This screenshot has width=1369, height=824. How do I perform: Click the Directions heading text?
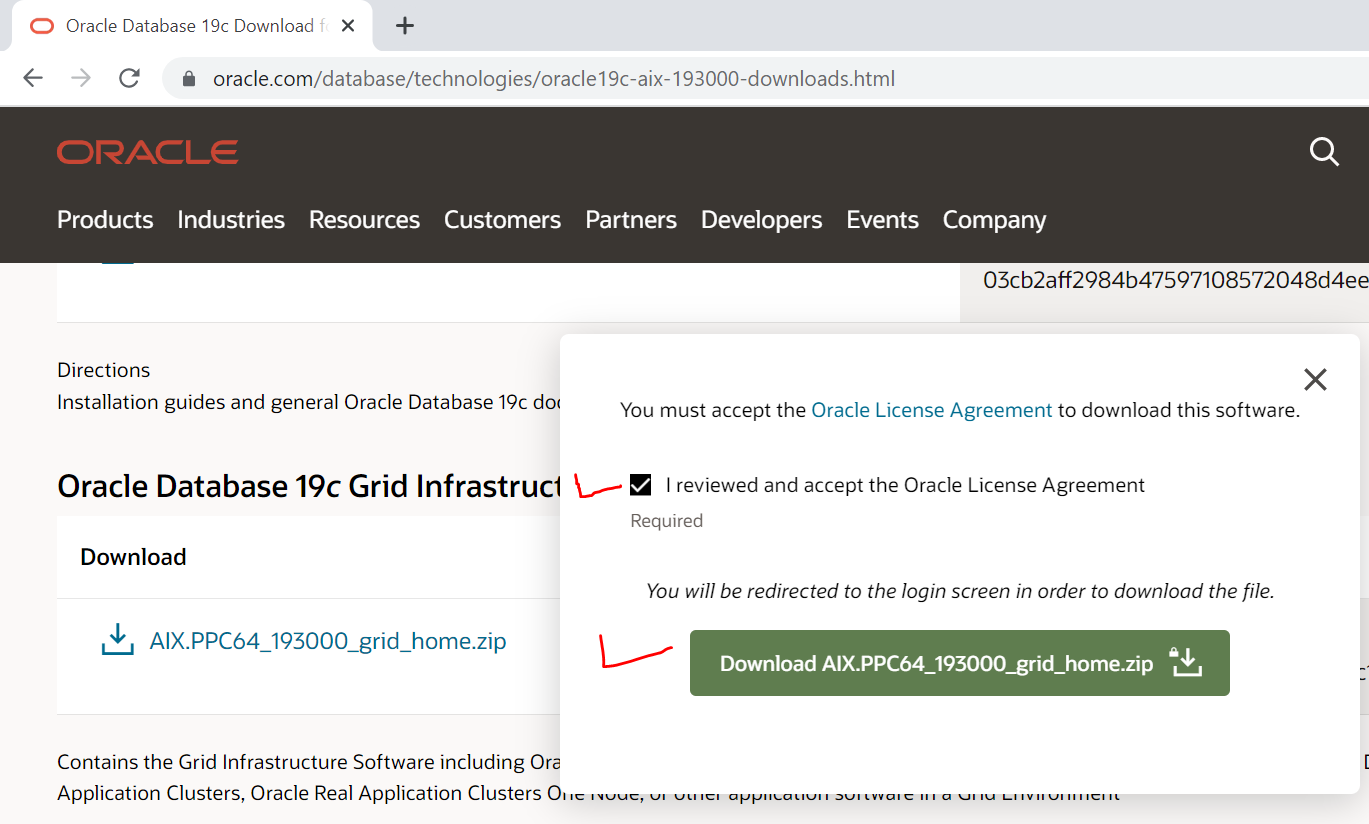(x=104, y=370)
